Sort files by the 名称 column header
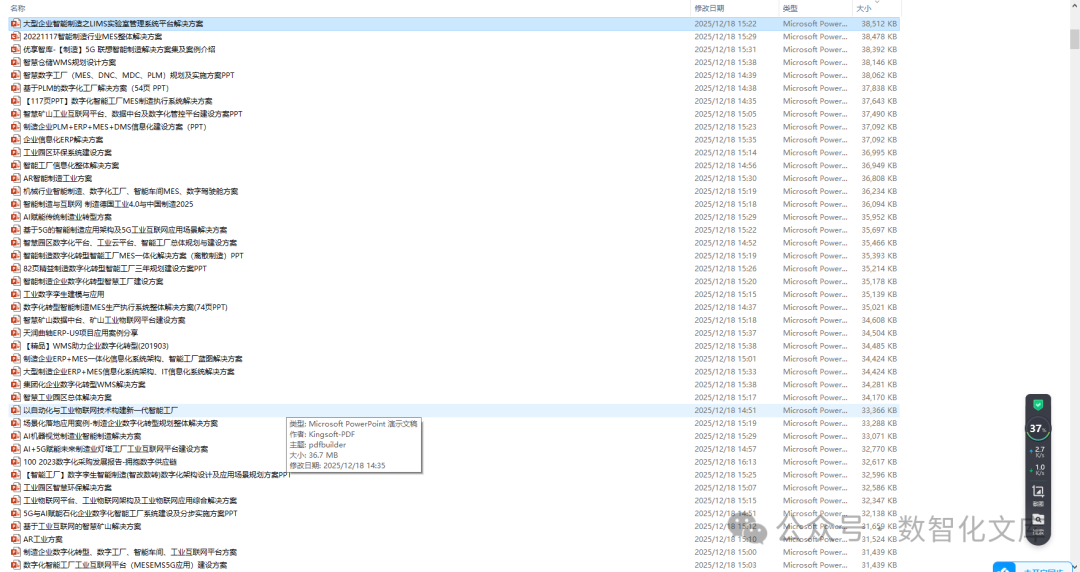The width and height of the screenshot is (1080, 572). pyautogui.click(x=18, y=8)
